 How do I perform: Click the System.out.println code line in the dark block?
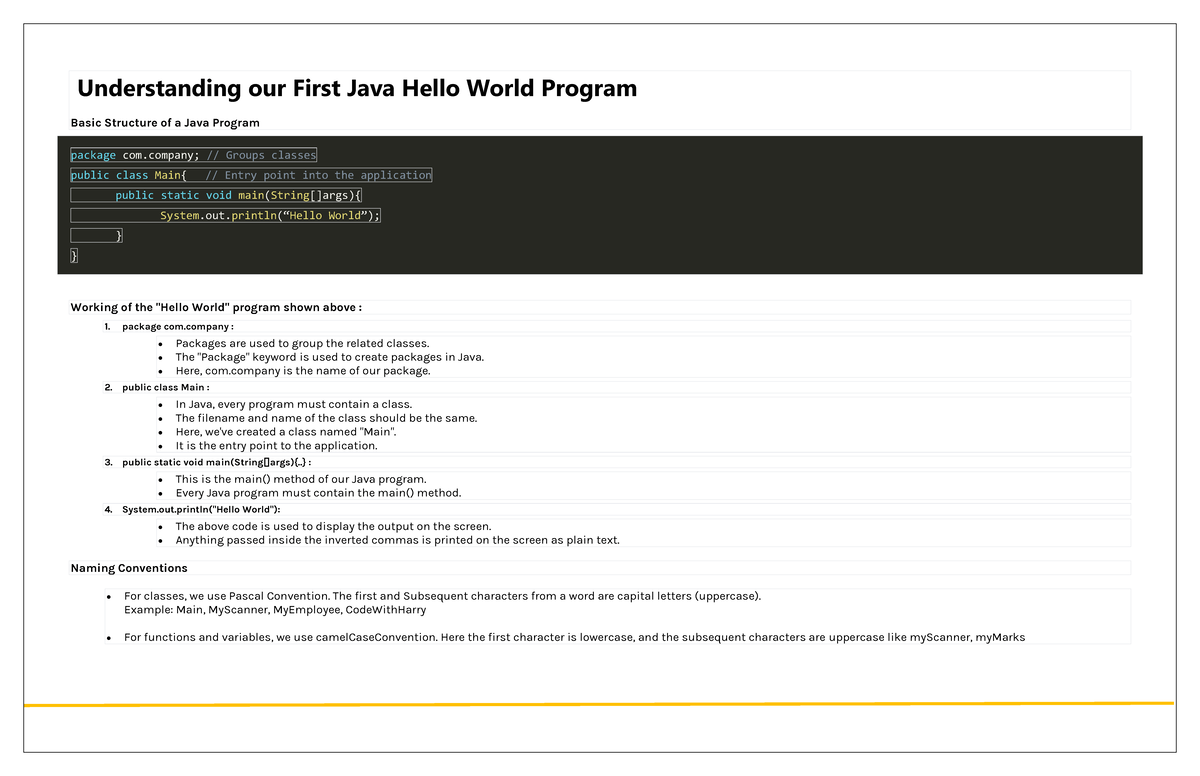coord(270,216)
